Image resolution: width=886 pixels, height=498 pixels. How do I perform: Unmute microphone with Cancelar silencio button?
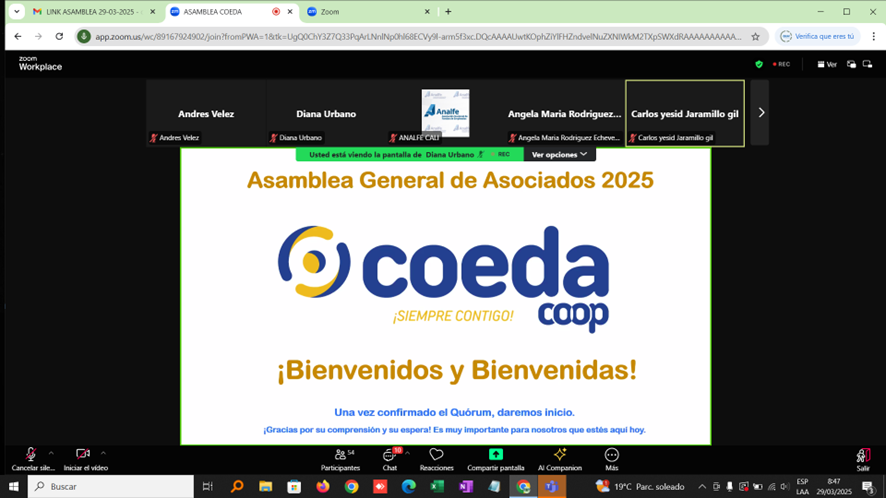click(31, 455)
